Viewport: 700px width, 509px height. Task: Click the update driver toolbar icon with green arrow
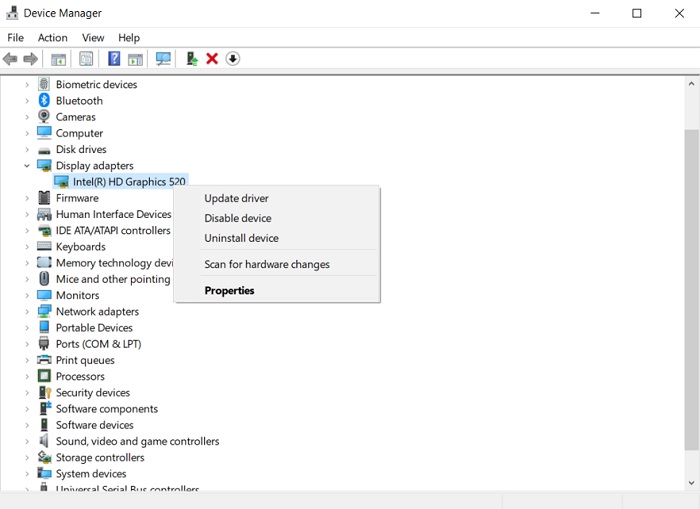pyautogui.click(x=191, y=59)
